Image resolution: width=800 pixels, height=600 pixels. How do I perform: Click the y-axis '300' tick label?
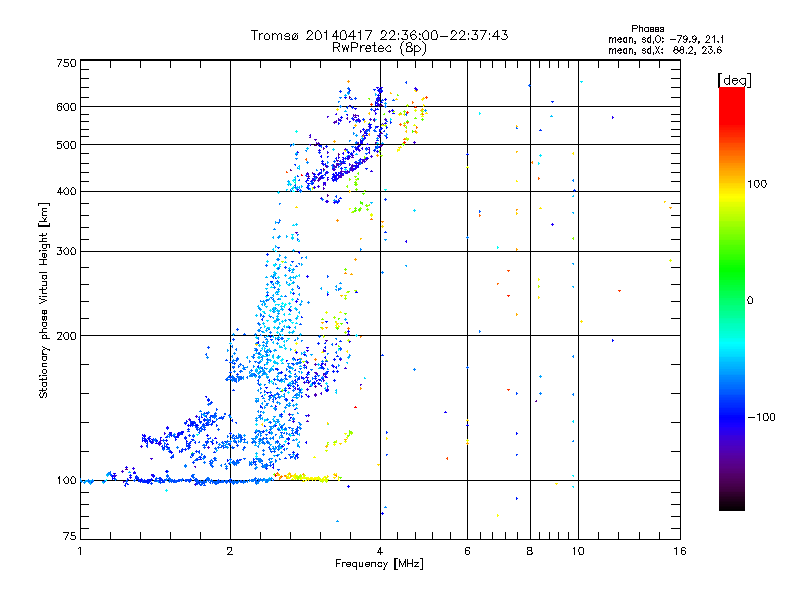tap(66, 251)
